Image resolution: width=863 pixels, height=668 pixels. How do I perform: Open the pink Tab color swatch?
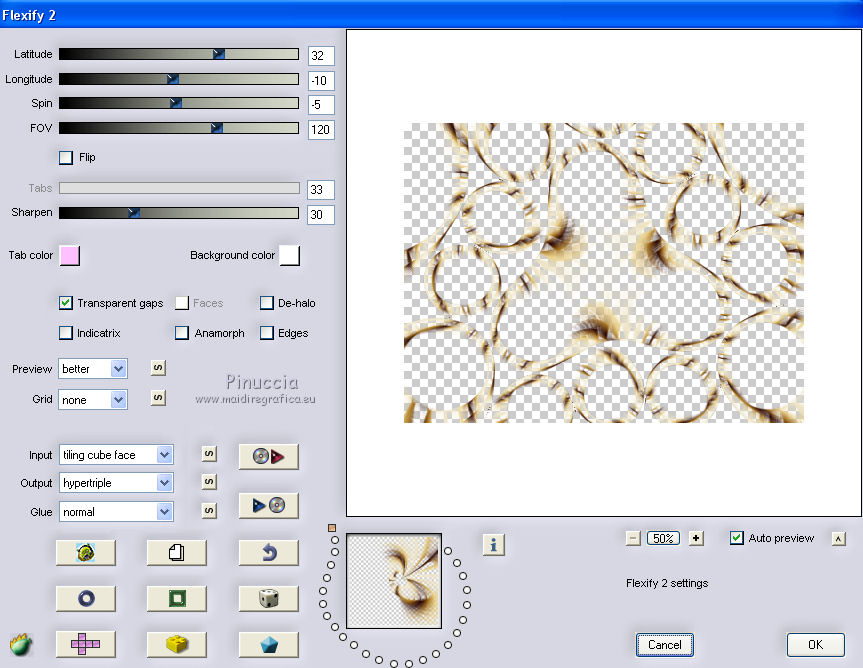point(70,256)
